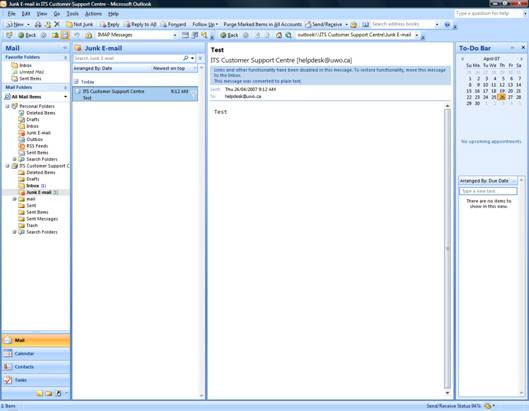Close the To-Do Bar

click(x=523, y=48)
